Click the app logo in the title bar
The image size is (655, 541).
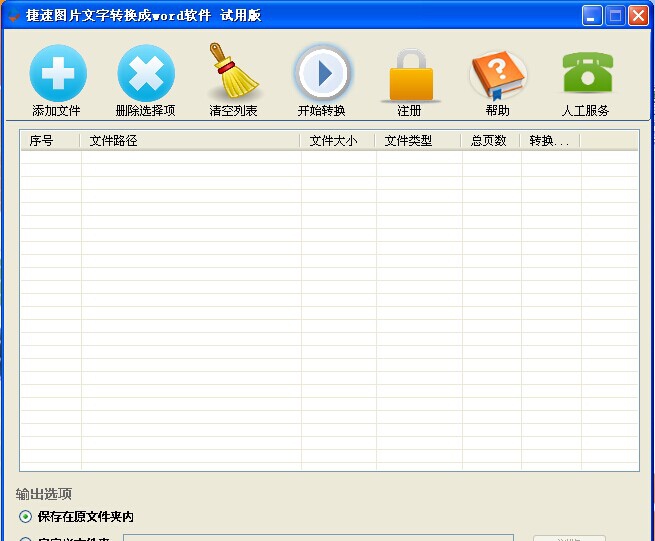click(13, 15)
